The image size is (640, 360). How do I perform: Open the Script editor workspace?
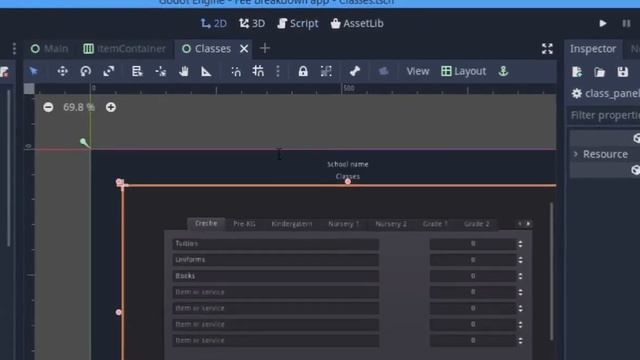point(298,24)
